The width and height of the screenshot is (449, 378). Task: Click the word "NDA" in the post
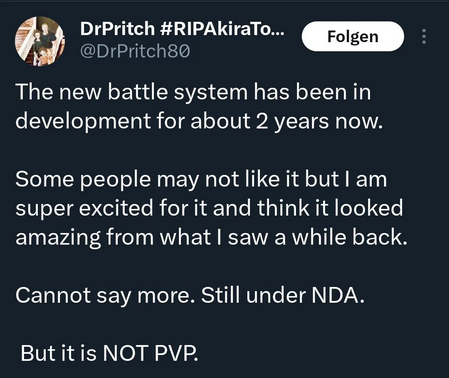[335, 295]
